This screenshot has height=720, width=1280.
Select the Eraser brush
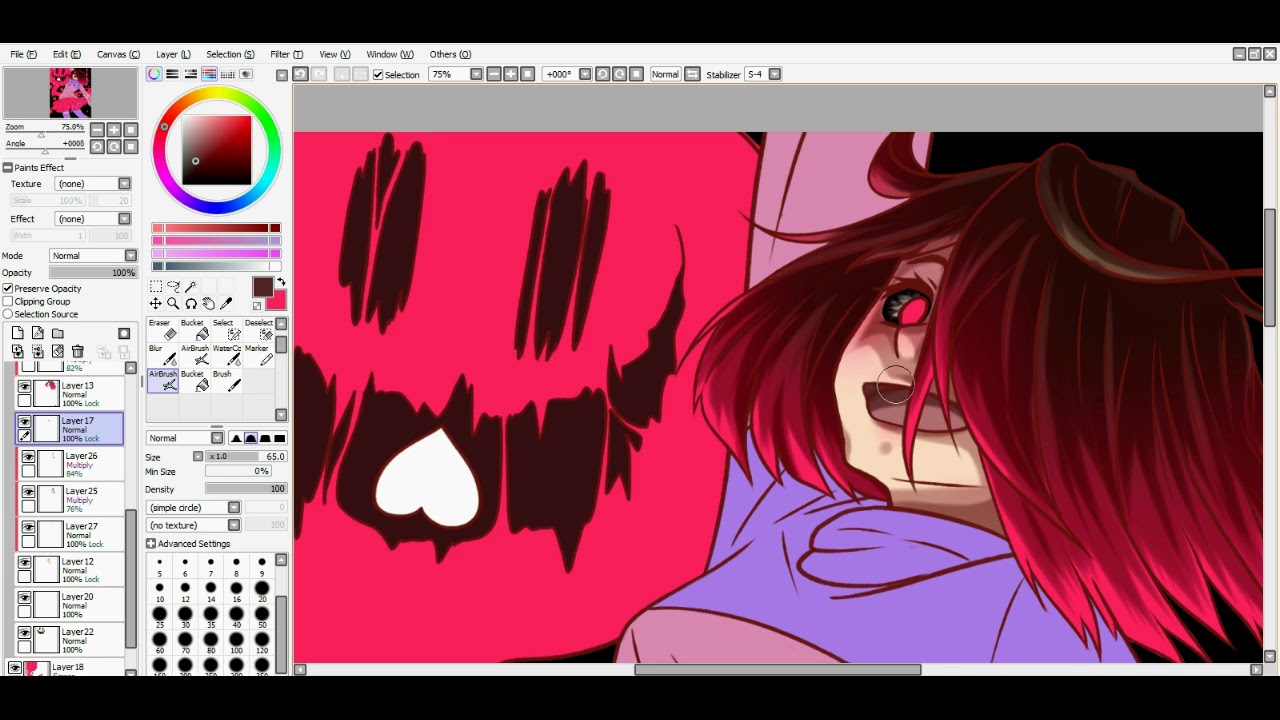click(x=161, y=330)
